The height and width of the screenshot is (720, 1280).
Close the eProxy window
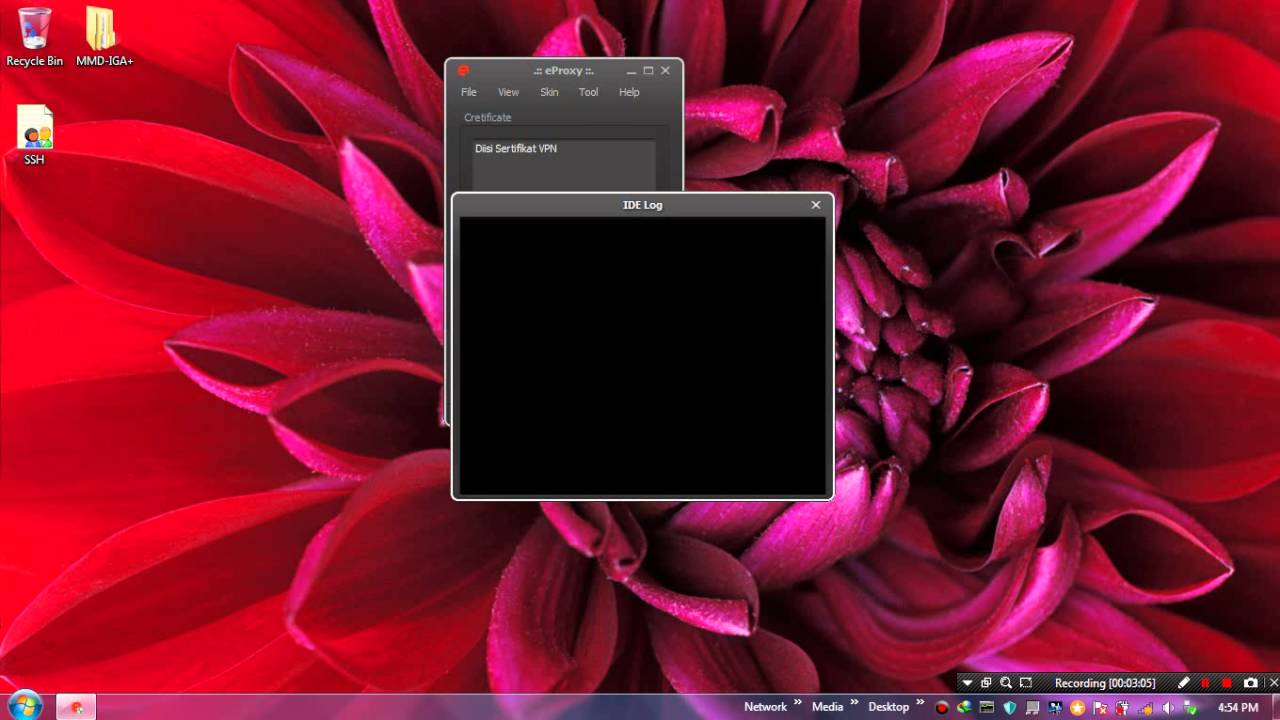665,71
